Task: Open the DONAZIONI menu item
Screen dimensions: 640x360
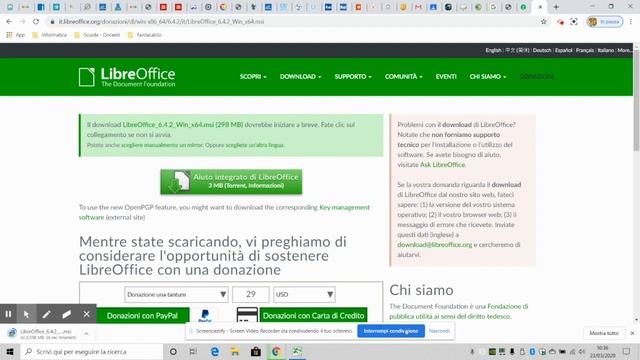Action: (x=537, y=77)
